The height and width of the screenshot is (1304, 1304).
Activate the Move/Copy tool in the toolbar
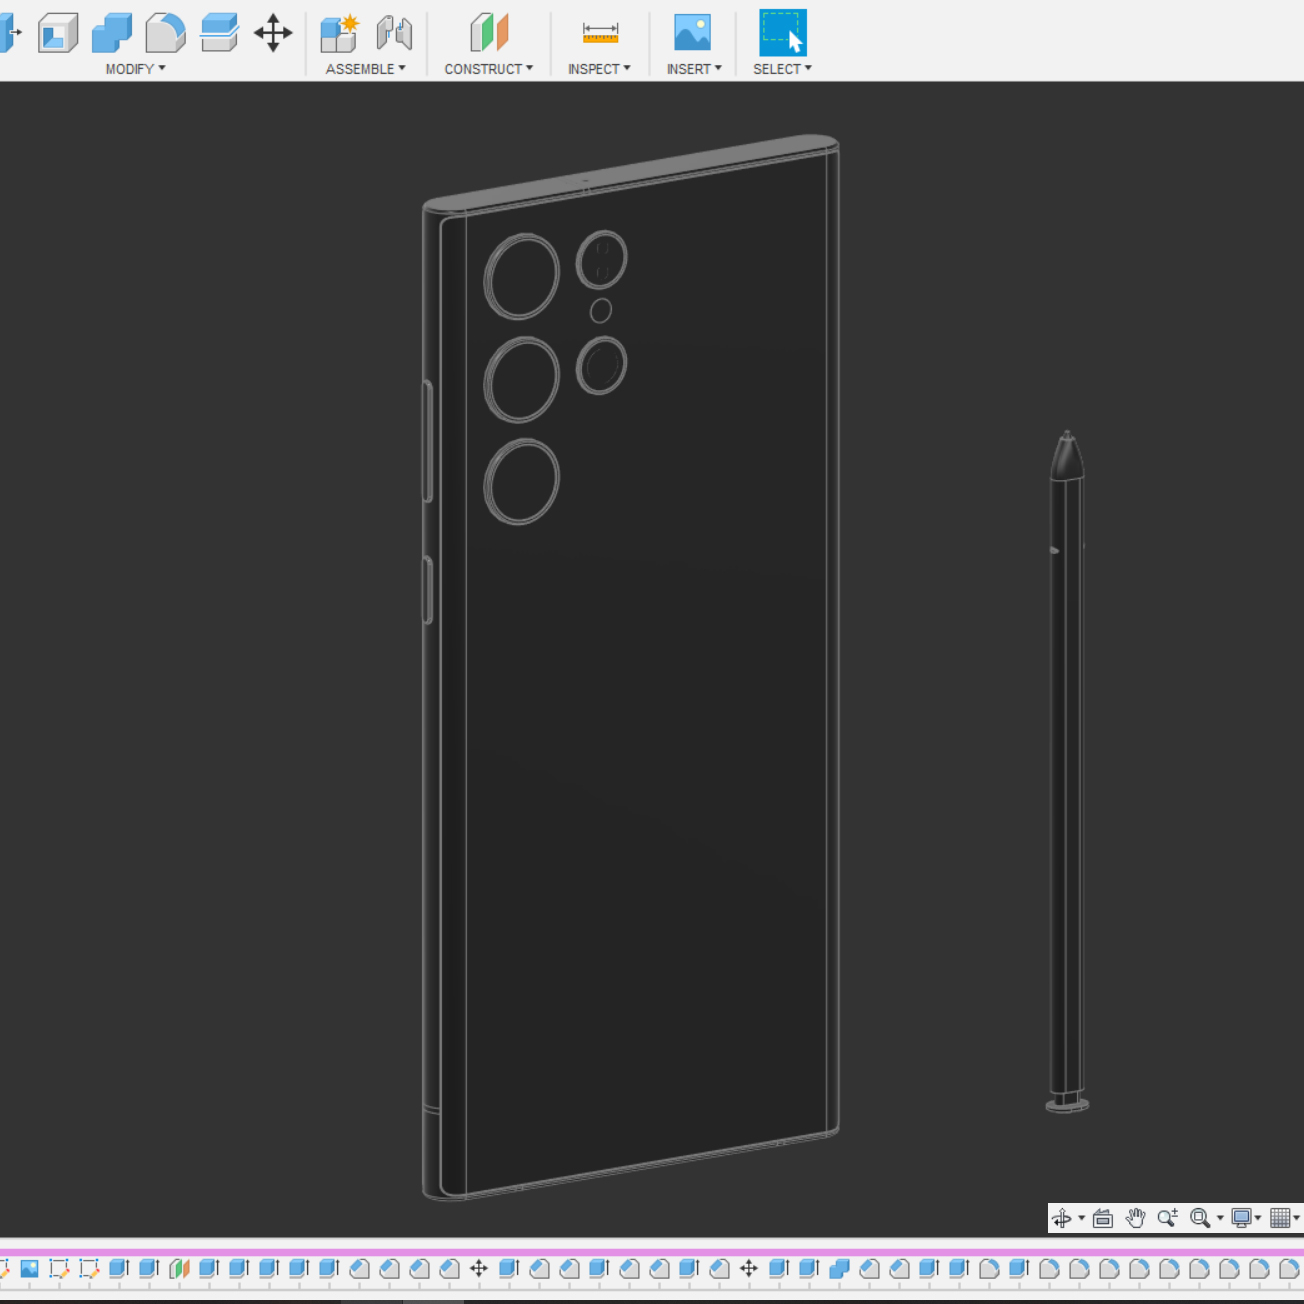[272, 33]
